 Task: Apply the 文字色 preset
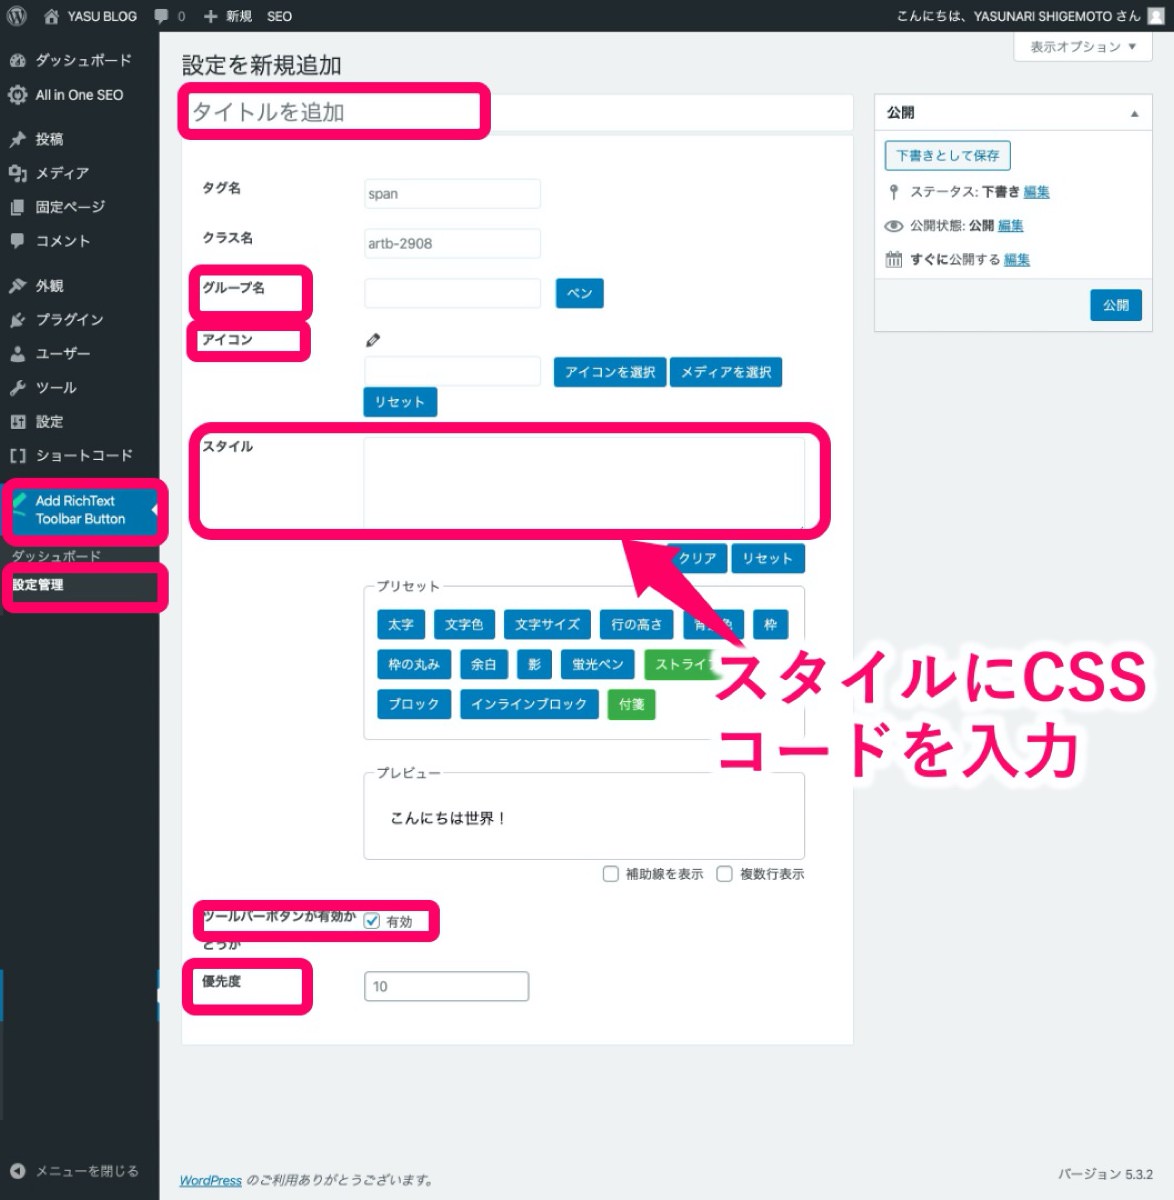[x=464, y=624]
